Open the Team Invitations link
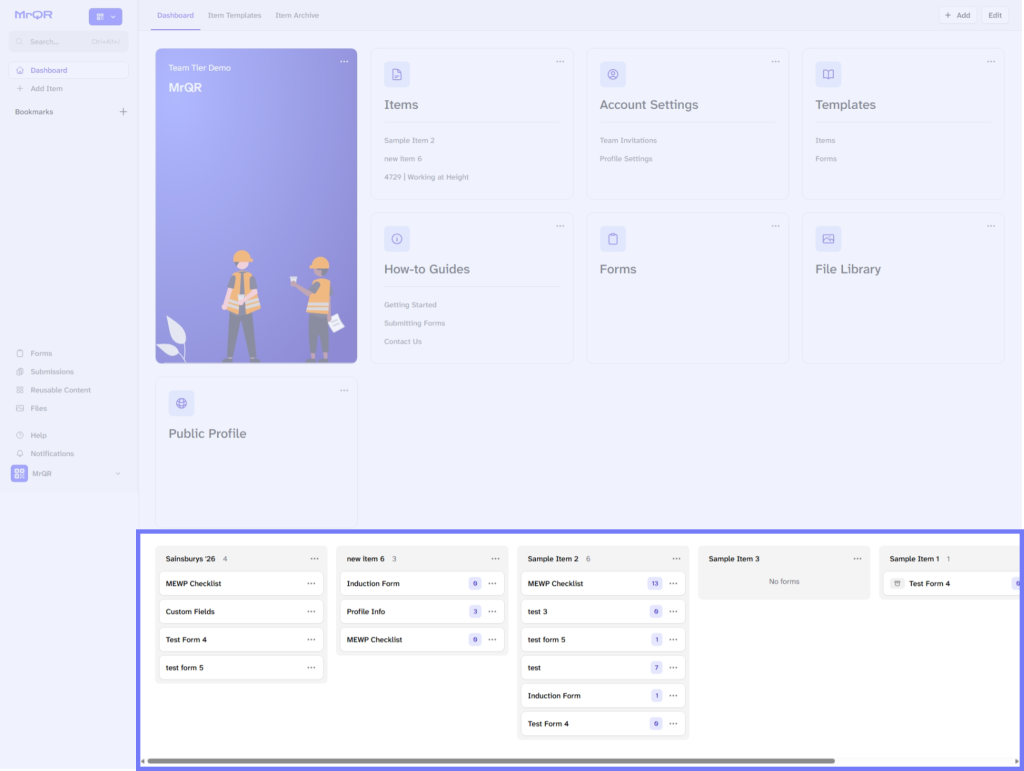Viewport: 1024px width, 771px height. [628, 140]
